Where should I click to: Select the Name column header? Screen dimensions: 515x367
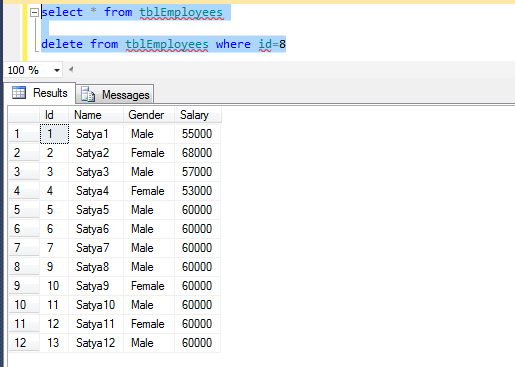pos(96,115)
